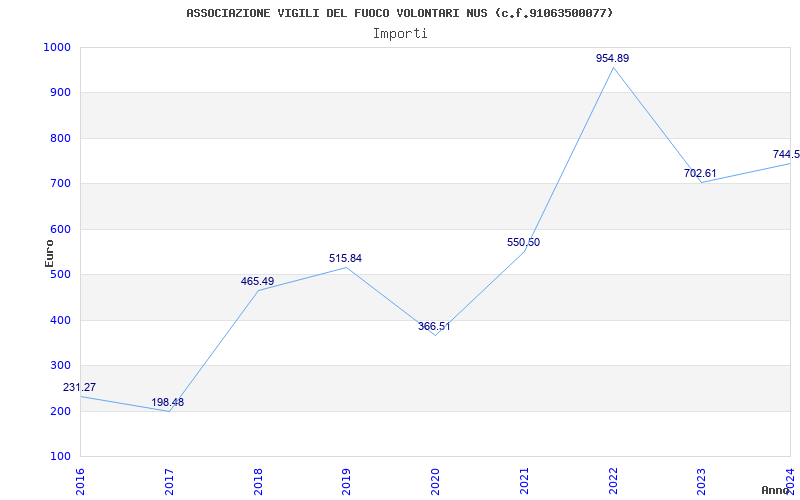This screenshot has height=500, width=800.
Task: Click the Euro y-axis label
Action: click(x=49, y=253)
